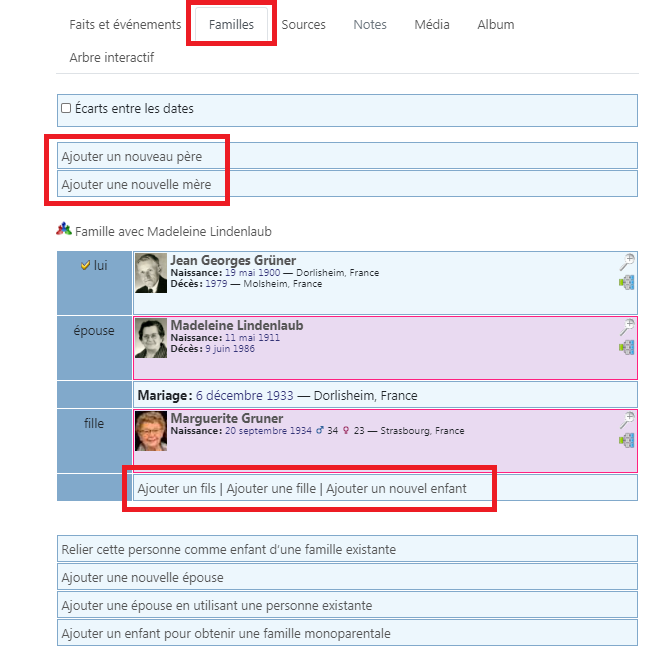Select the Album tab
Viewport: 658px width, 656px height.
point(495,24)
